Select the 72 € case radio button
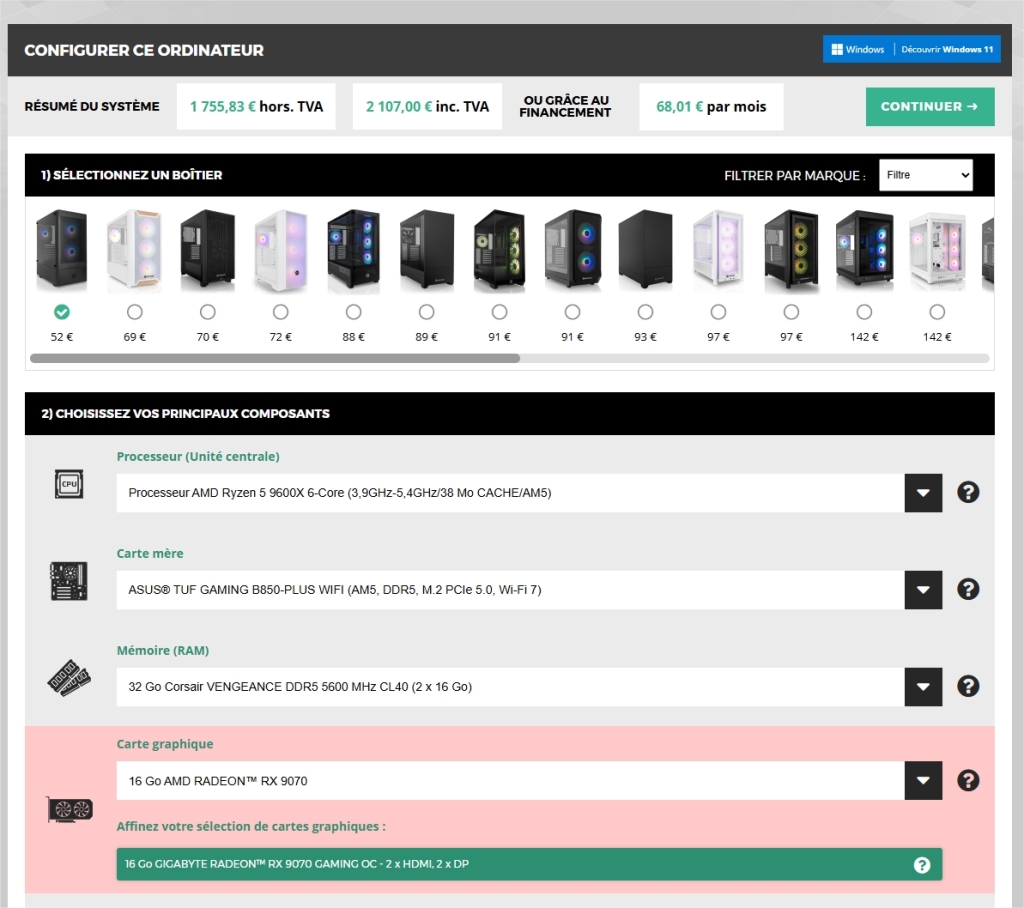This screenshot has width=1024, height=908. click(x=281, y=312)
